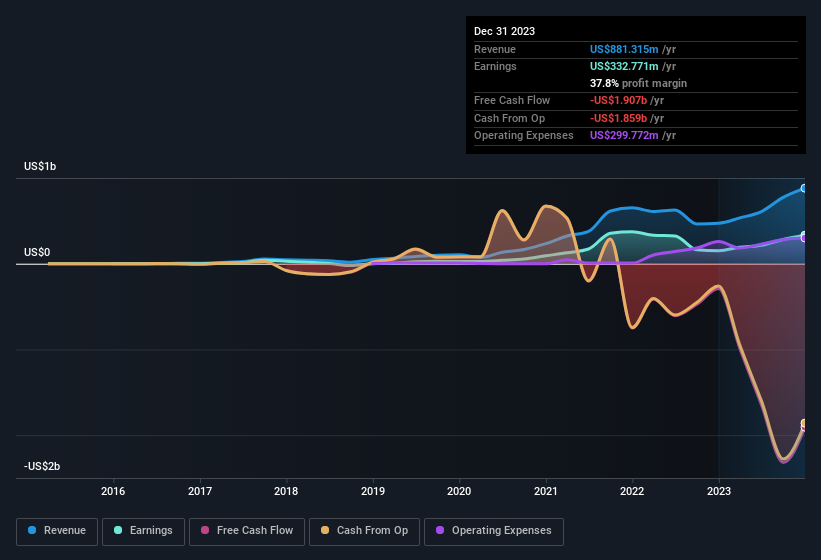The height and width of the screenshot is (560, 821).
Task: Click the Operating Expenses label in tooltip
Action: tap(524, 136)
